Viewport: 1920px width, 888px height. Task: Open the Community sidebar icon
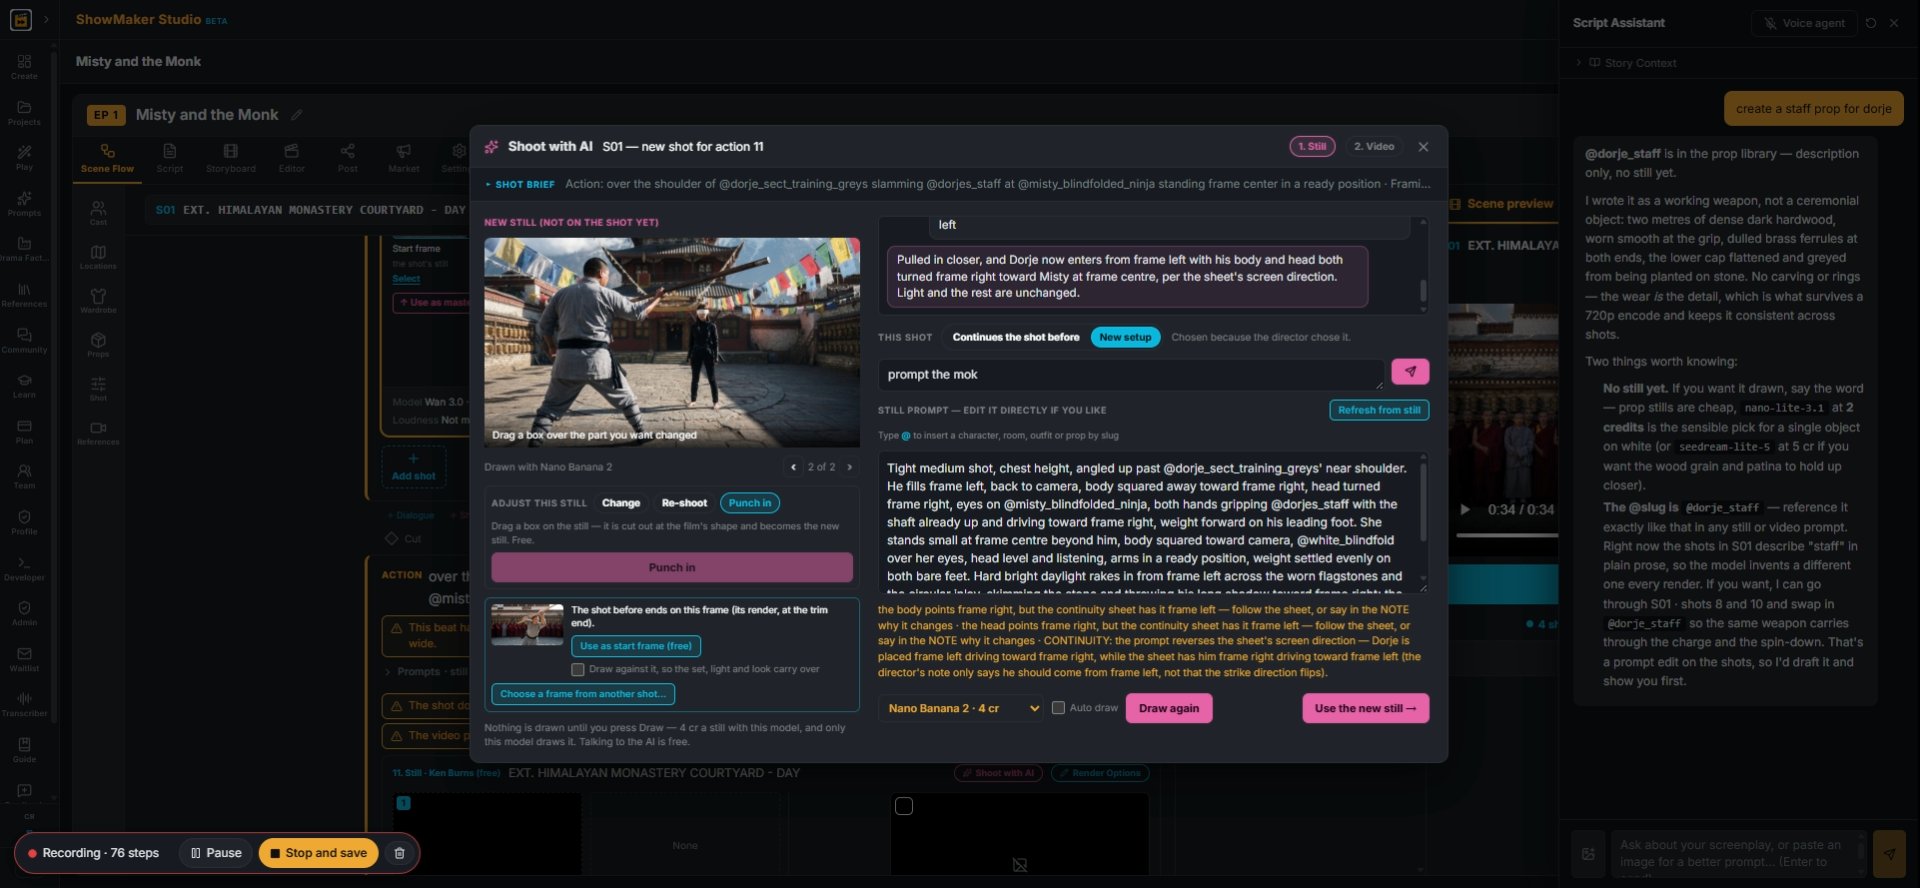[x=24, y=341]
